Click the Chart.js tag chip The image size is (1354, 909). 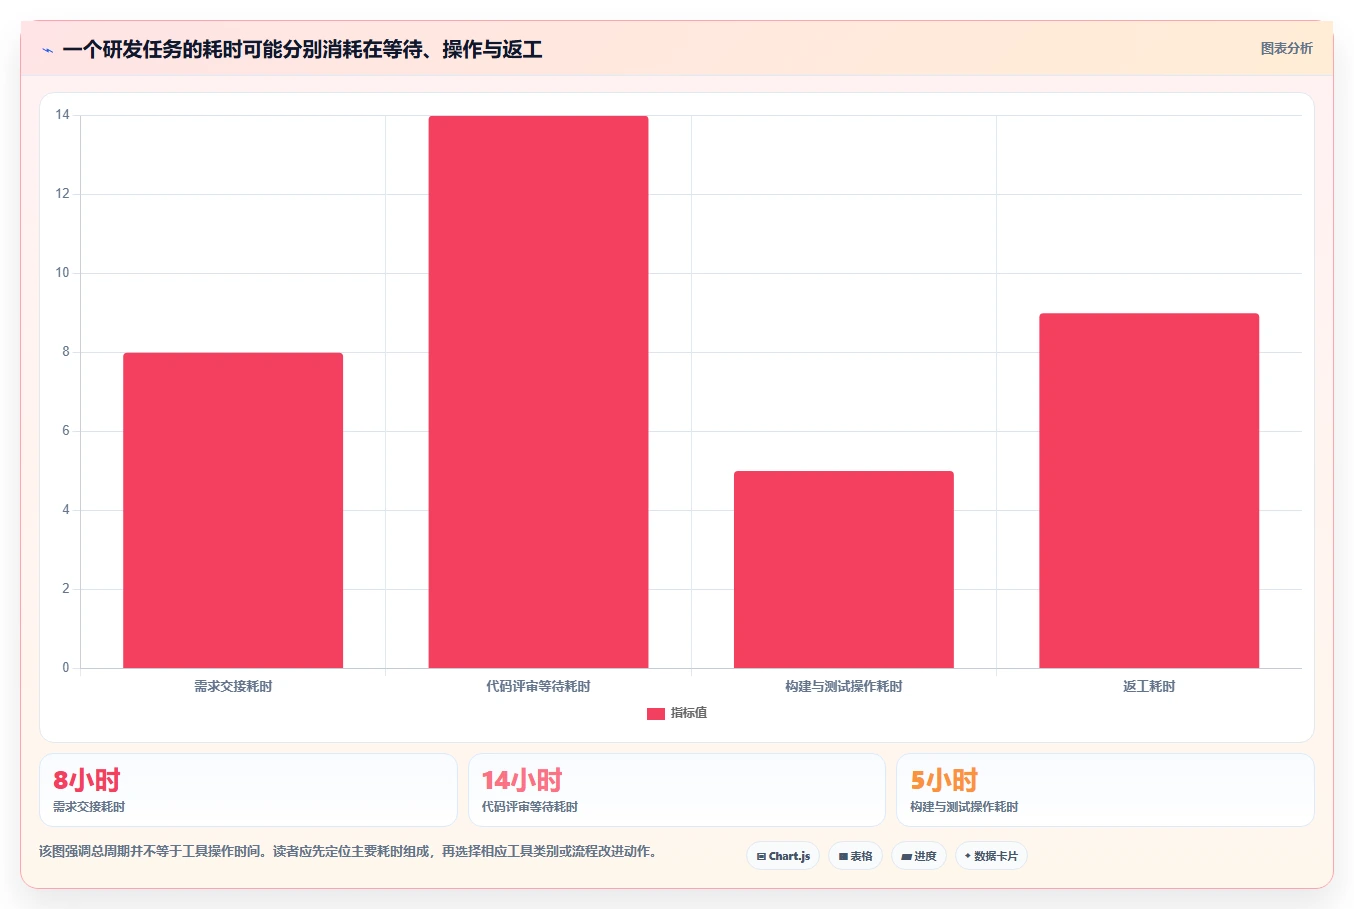pos(783,856)
